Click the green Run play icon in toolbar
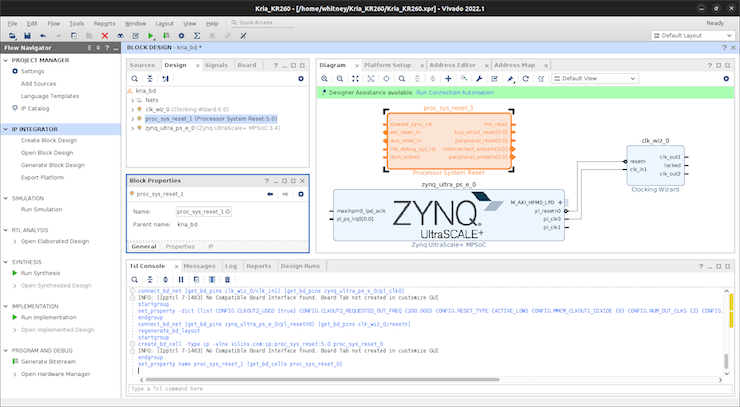The height and width of the screenshot is (407, 740). click(151, 36)
